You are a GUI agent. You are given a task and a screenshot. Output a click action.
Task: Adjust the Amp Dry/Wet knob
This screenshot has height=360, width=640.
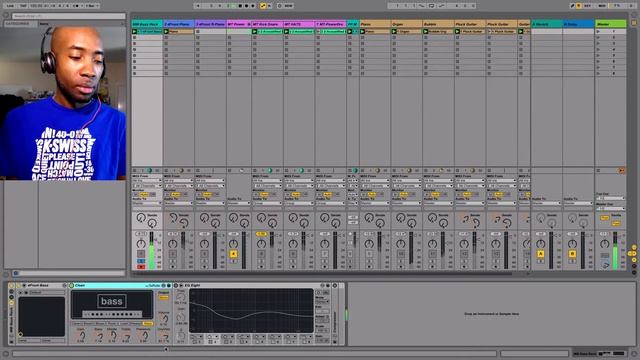164,336
